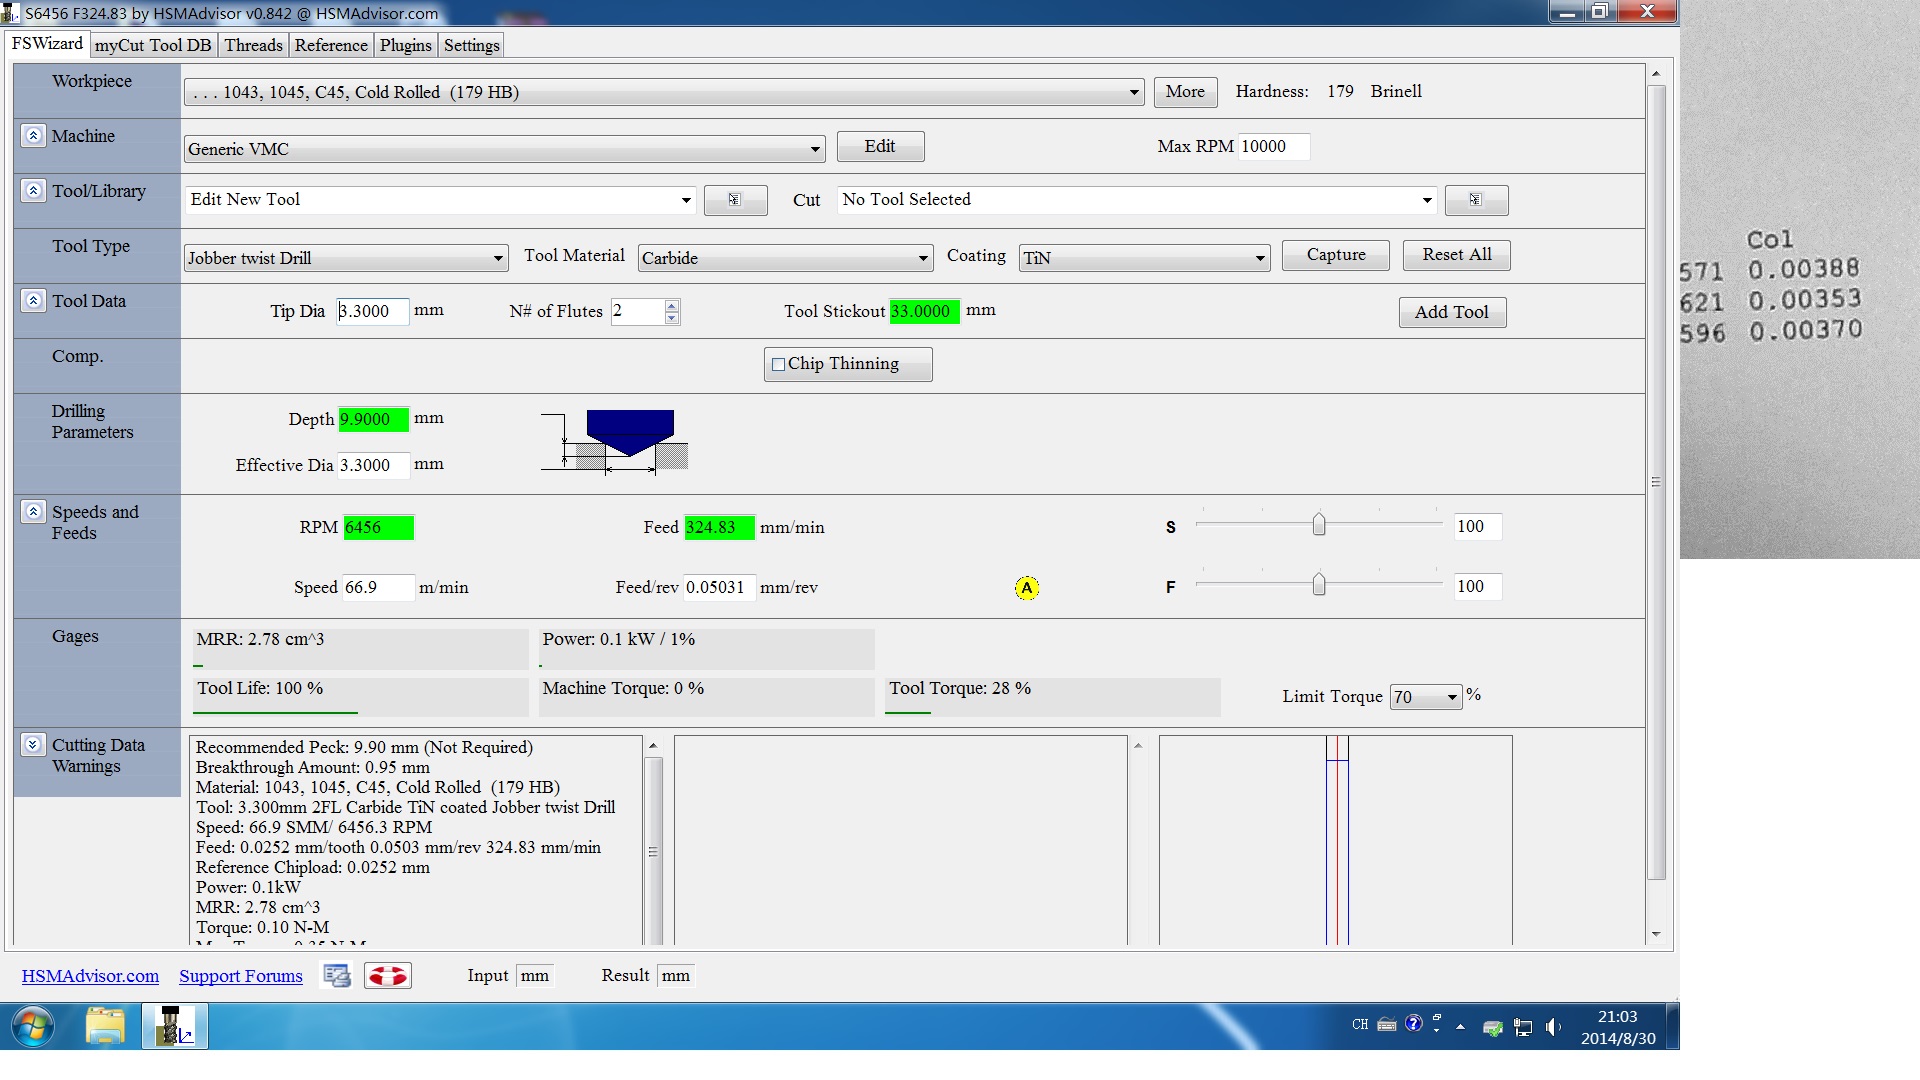1920x1080 pixels.
Task: Click the red lifebuoy help icon
Action: tap(387, 976)
